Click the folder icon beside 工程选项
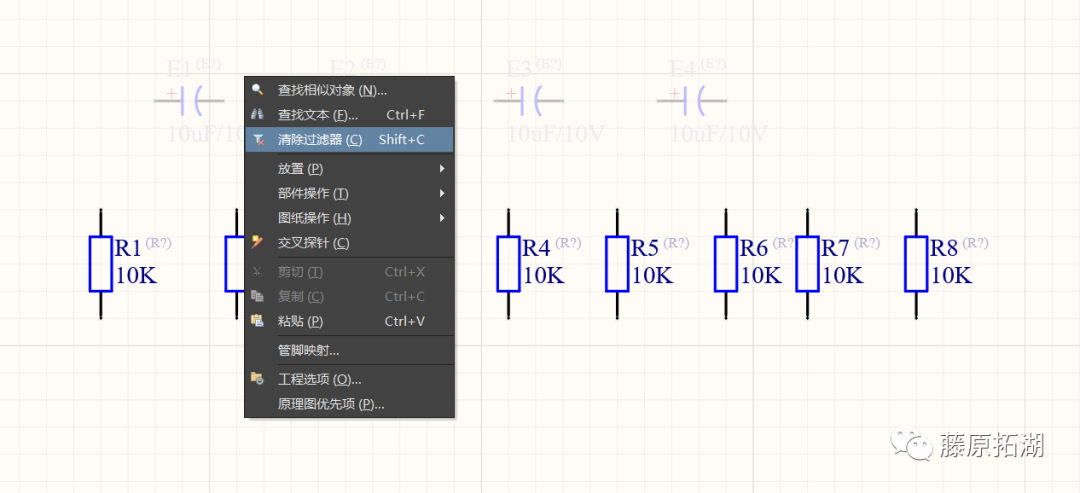The height and width of the screenshot is (493, 1080). 258,379
